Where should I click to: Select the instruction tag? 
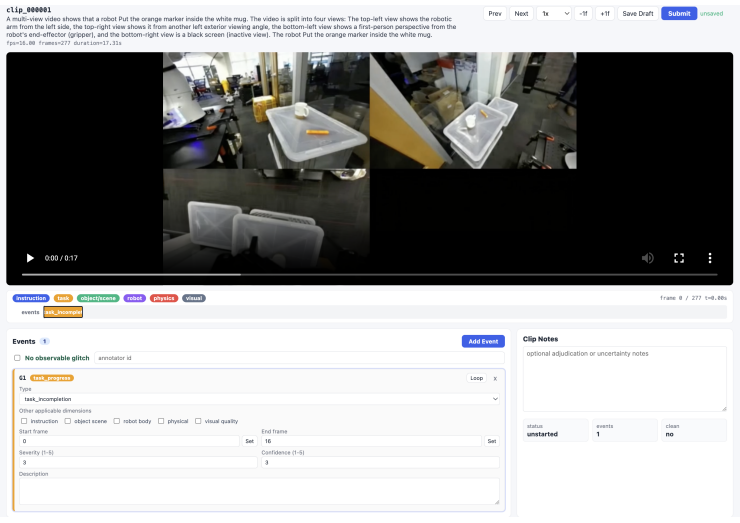pos(31,298)
